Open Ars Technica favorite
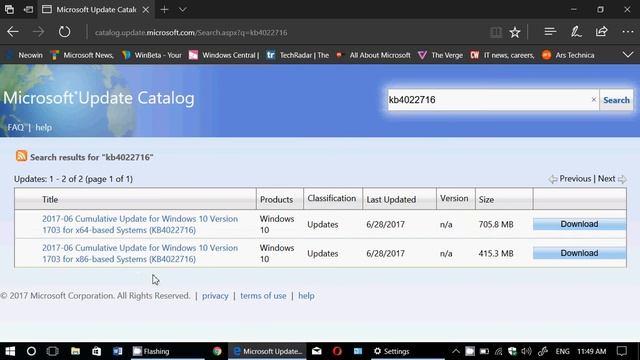The height and width of the screenshot is (360, 640). (568, 55)
